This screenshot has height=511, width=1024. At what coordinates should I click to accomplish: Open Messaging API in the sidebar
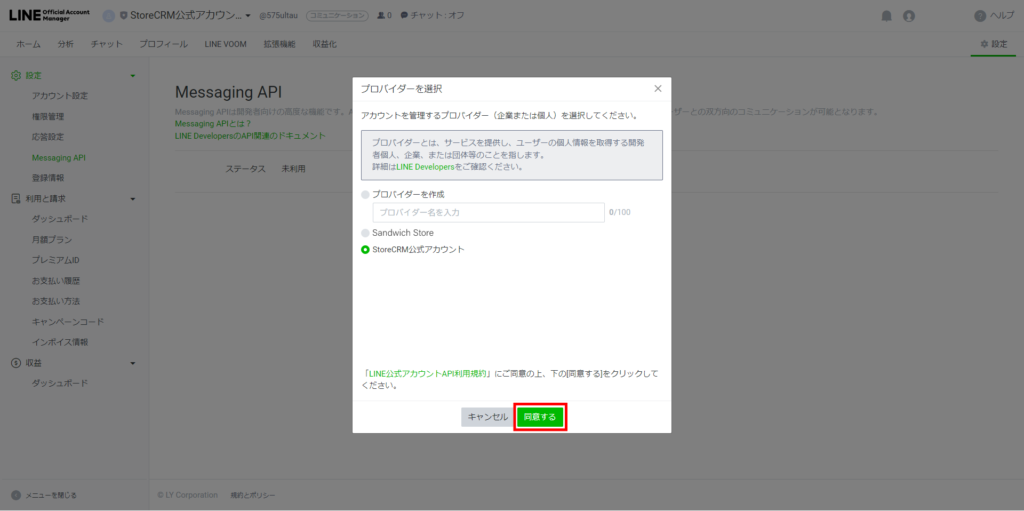(59, 157)
